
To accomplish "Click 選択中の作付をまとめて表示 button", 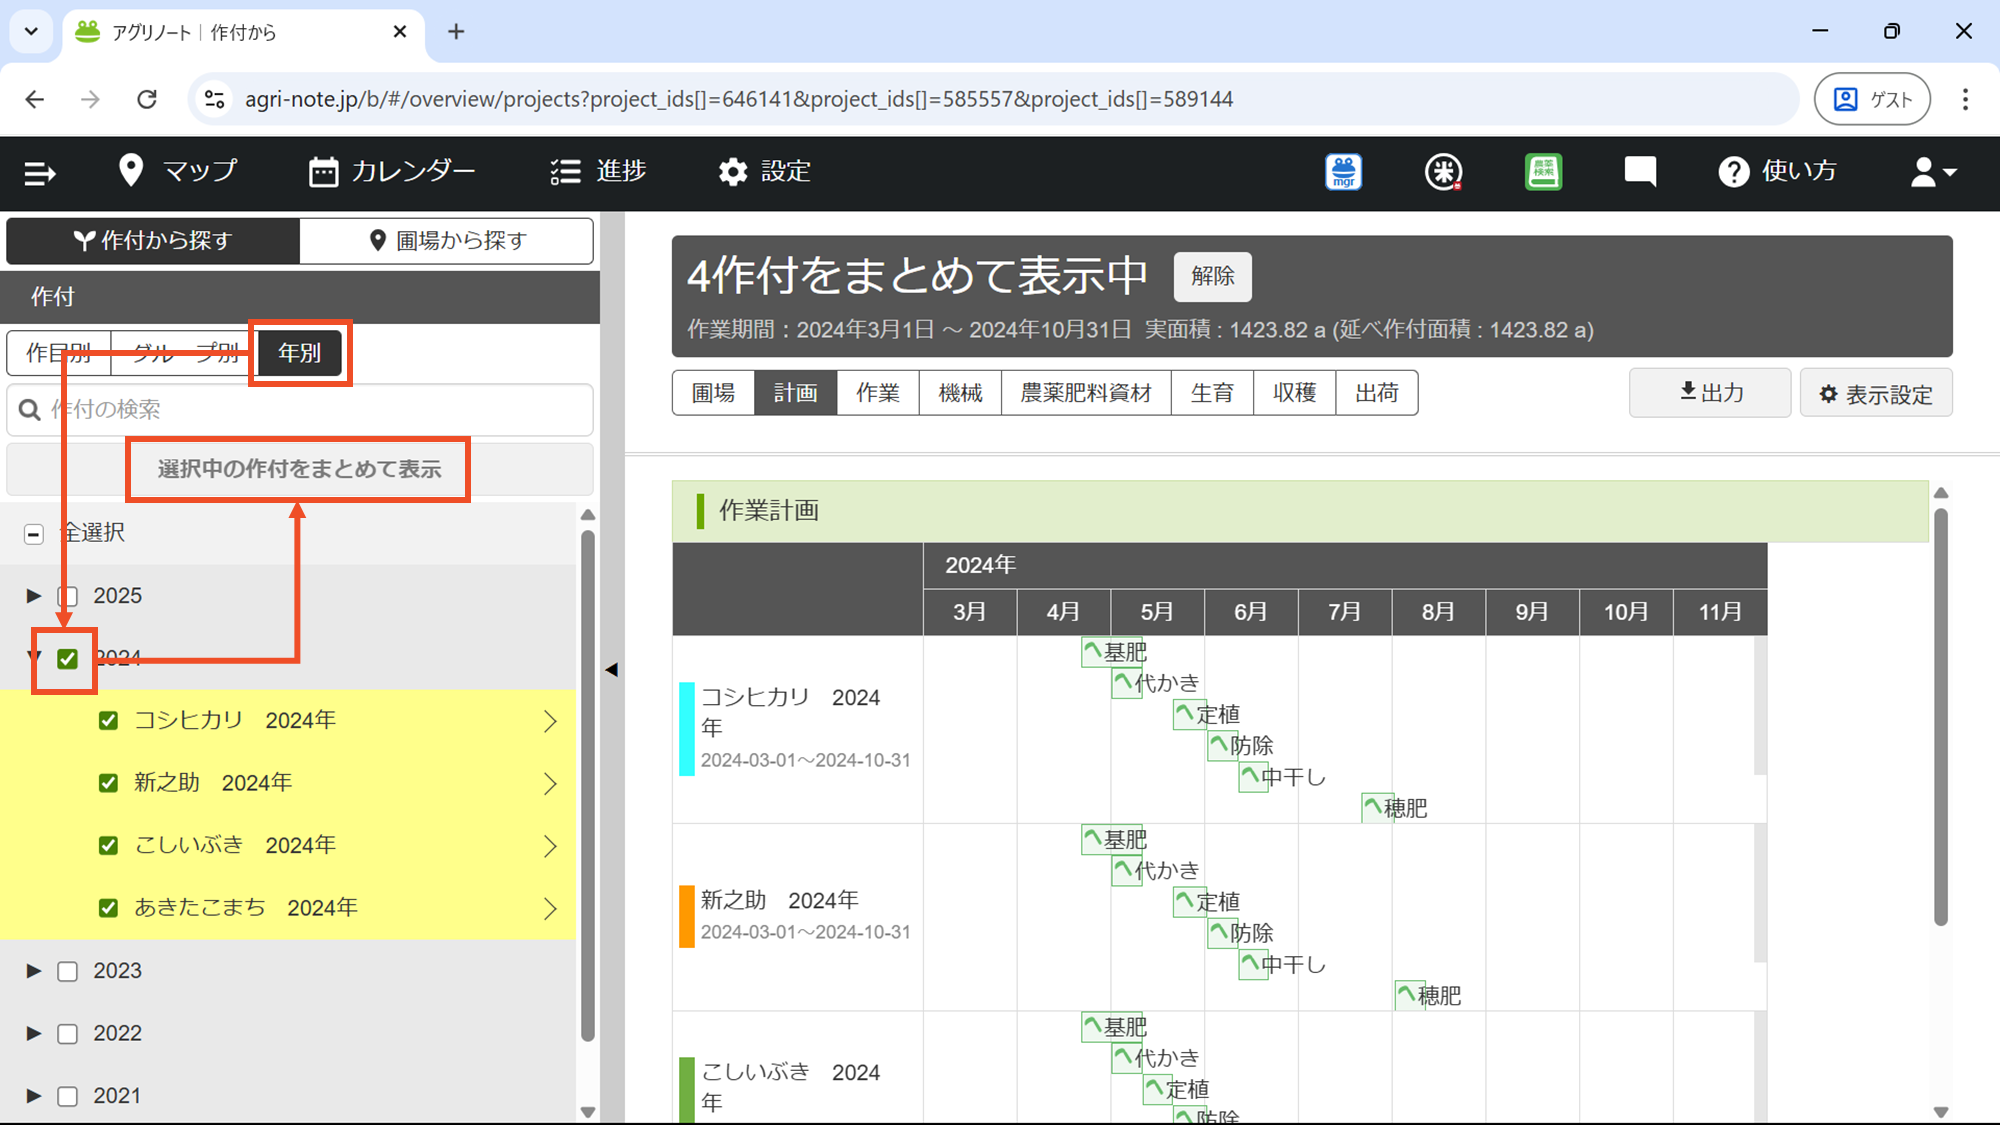I will pos(298,469).
